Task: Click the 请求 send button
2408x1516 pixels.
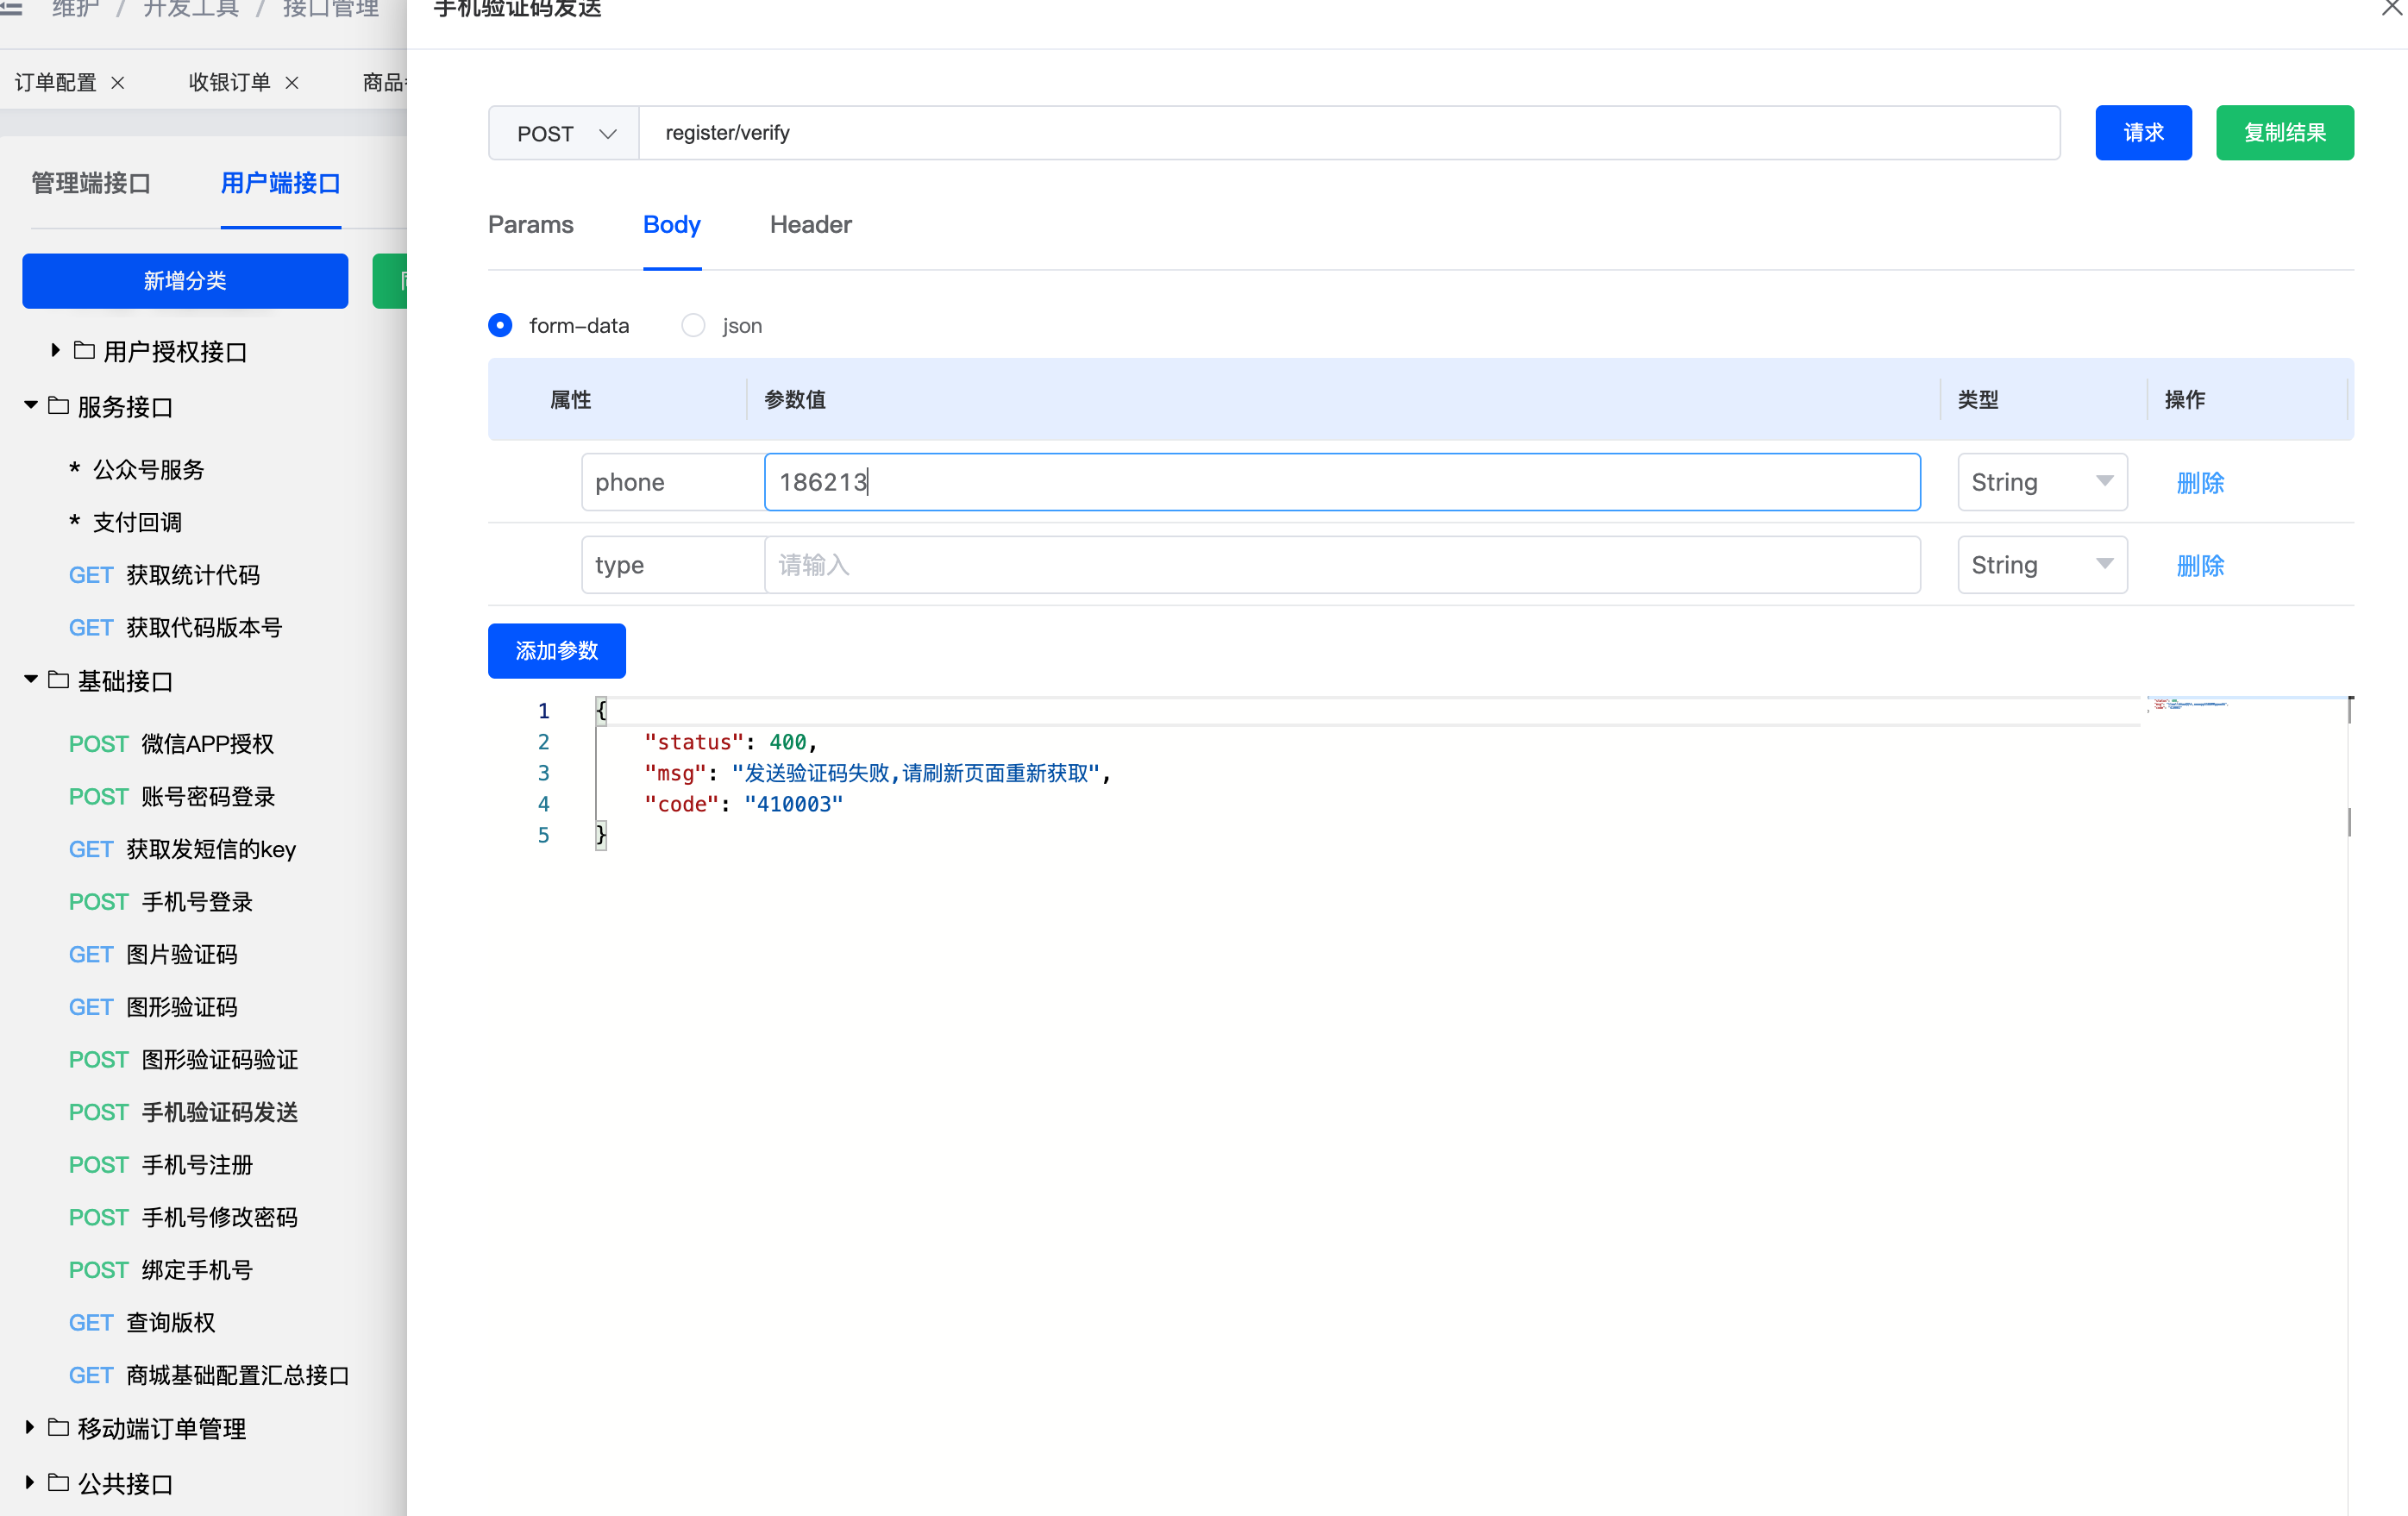Action: click(x=2142, y=133)
